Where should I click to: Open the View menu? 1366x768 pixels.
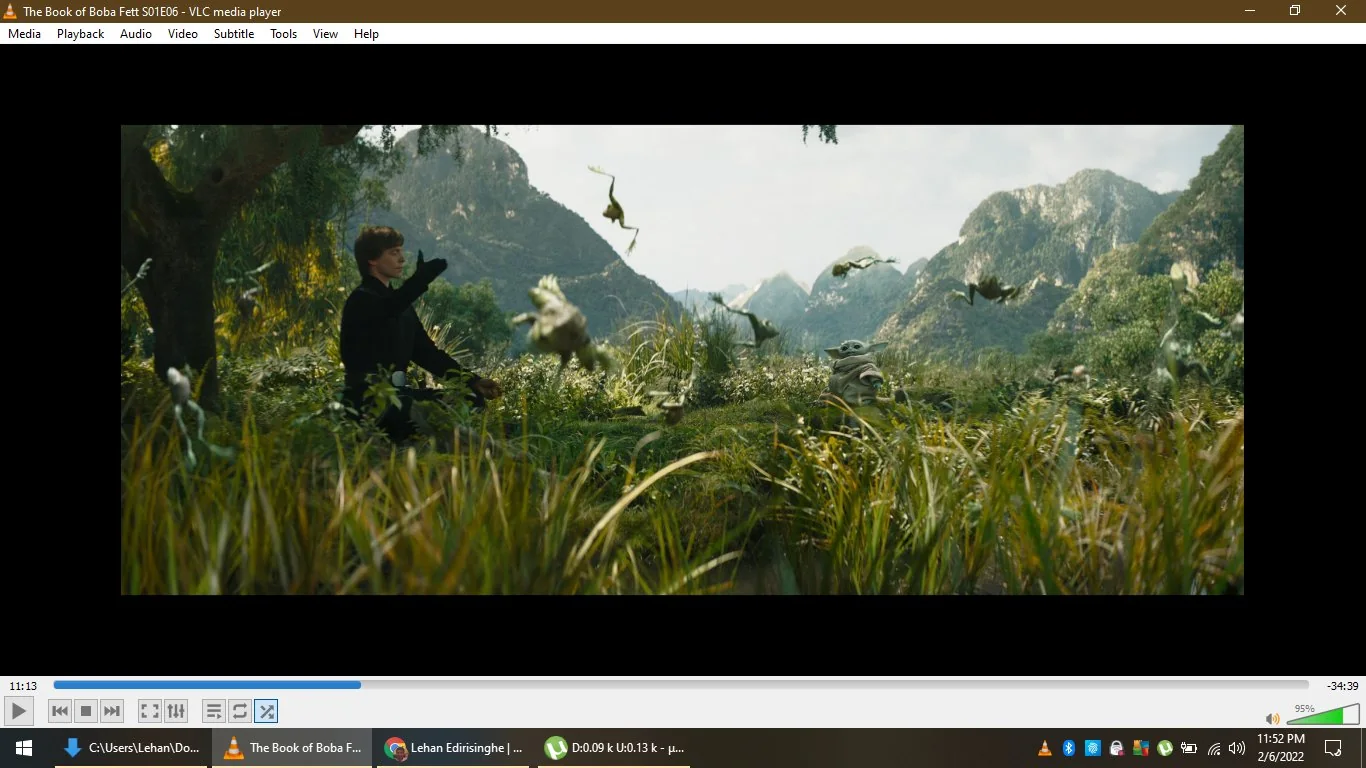tap(326, 34)
